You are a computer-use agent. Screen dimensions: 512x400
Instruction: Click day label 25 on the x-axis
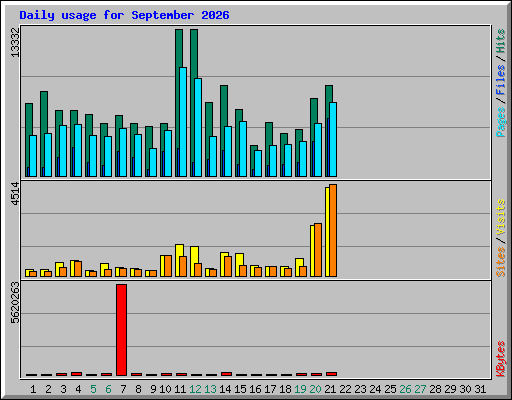(x=390, y=389)
